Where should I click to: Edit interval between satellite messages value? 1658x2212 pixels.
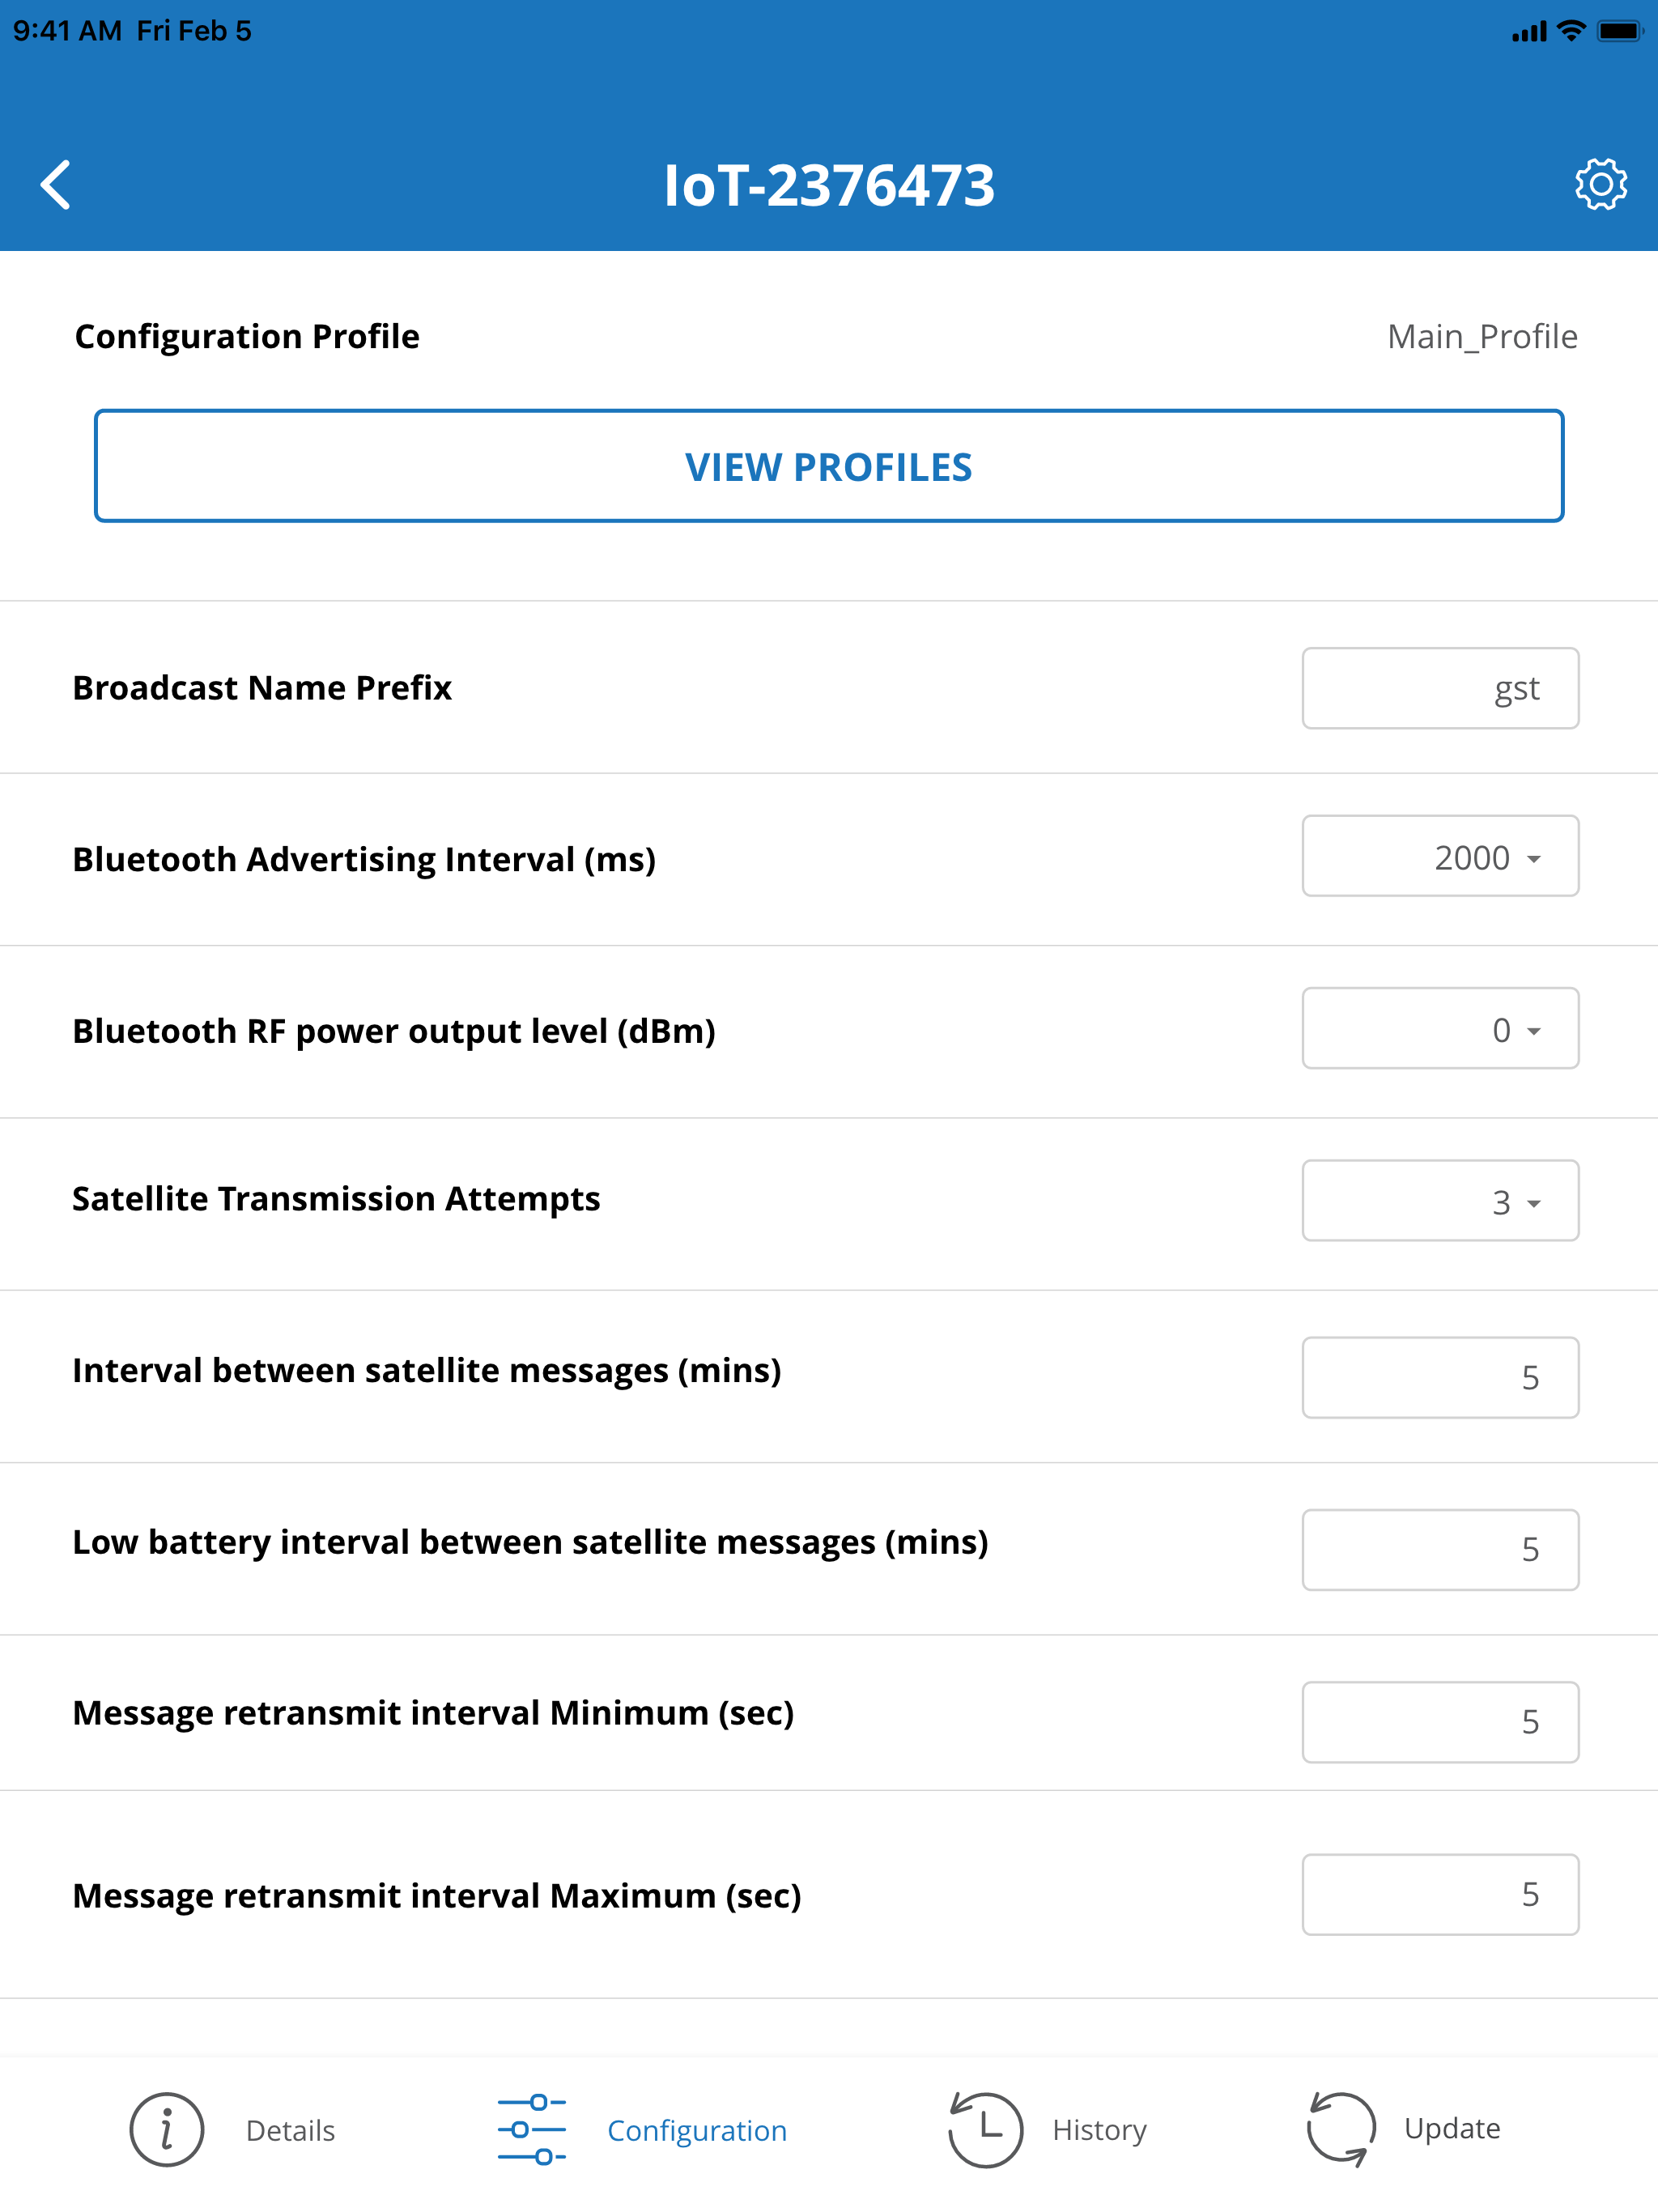tap(1440, 1377)
